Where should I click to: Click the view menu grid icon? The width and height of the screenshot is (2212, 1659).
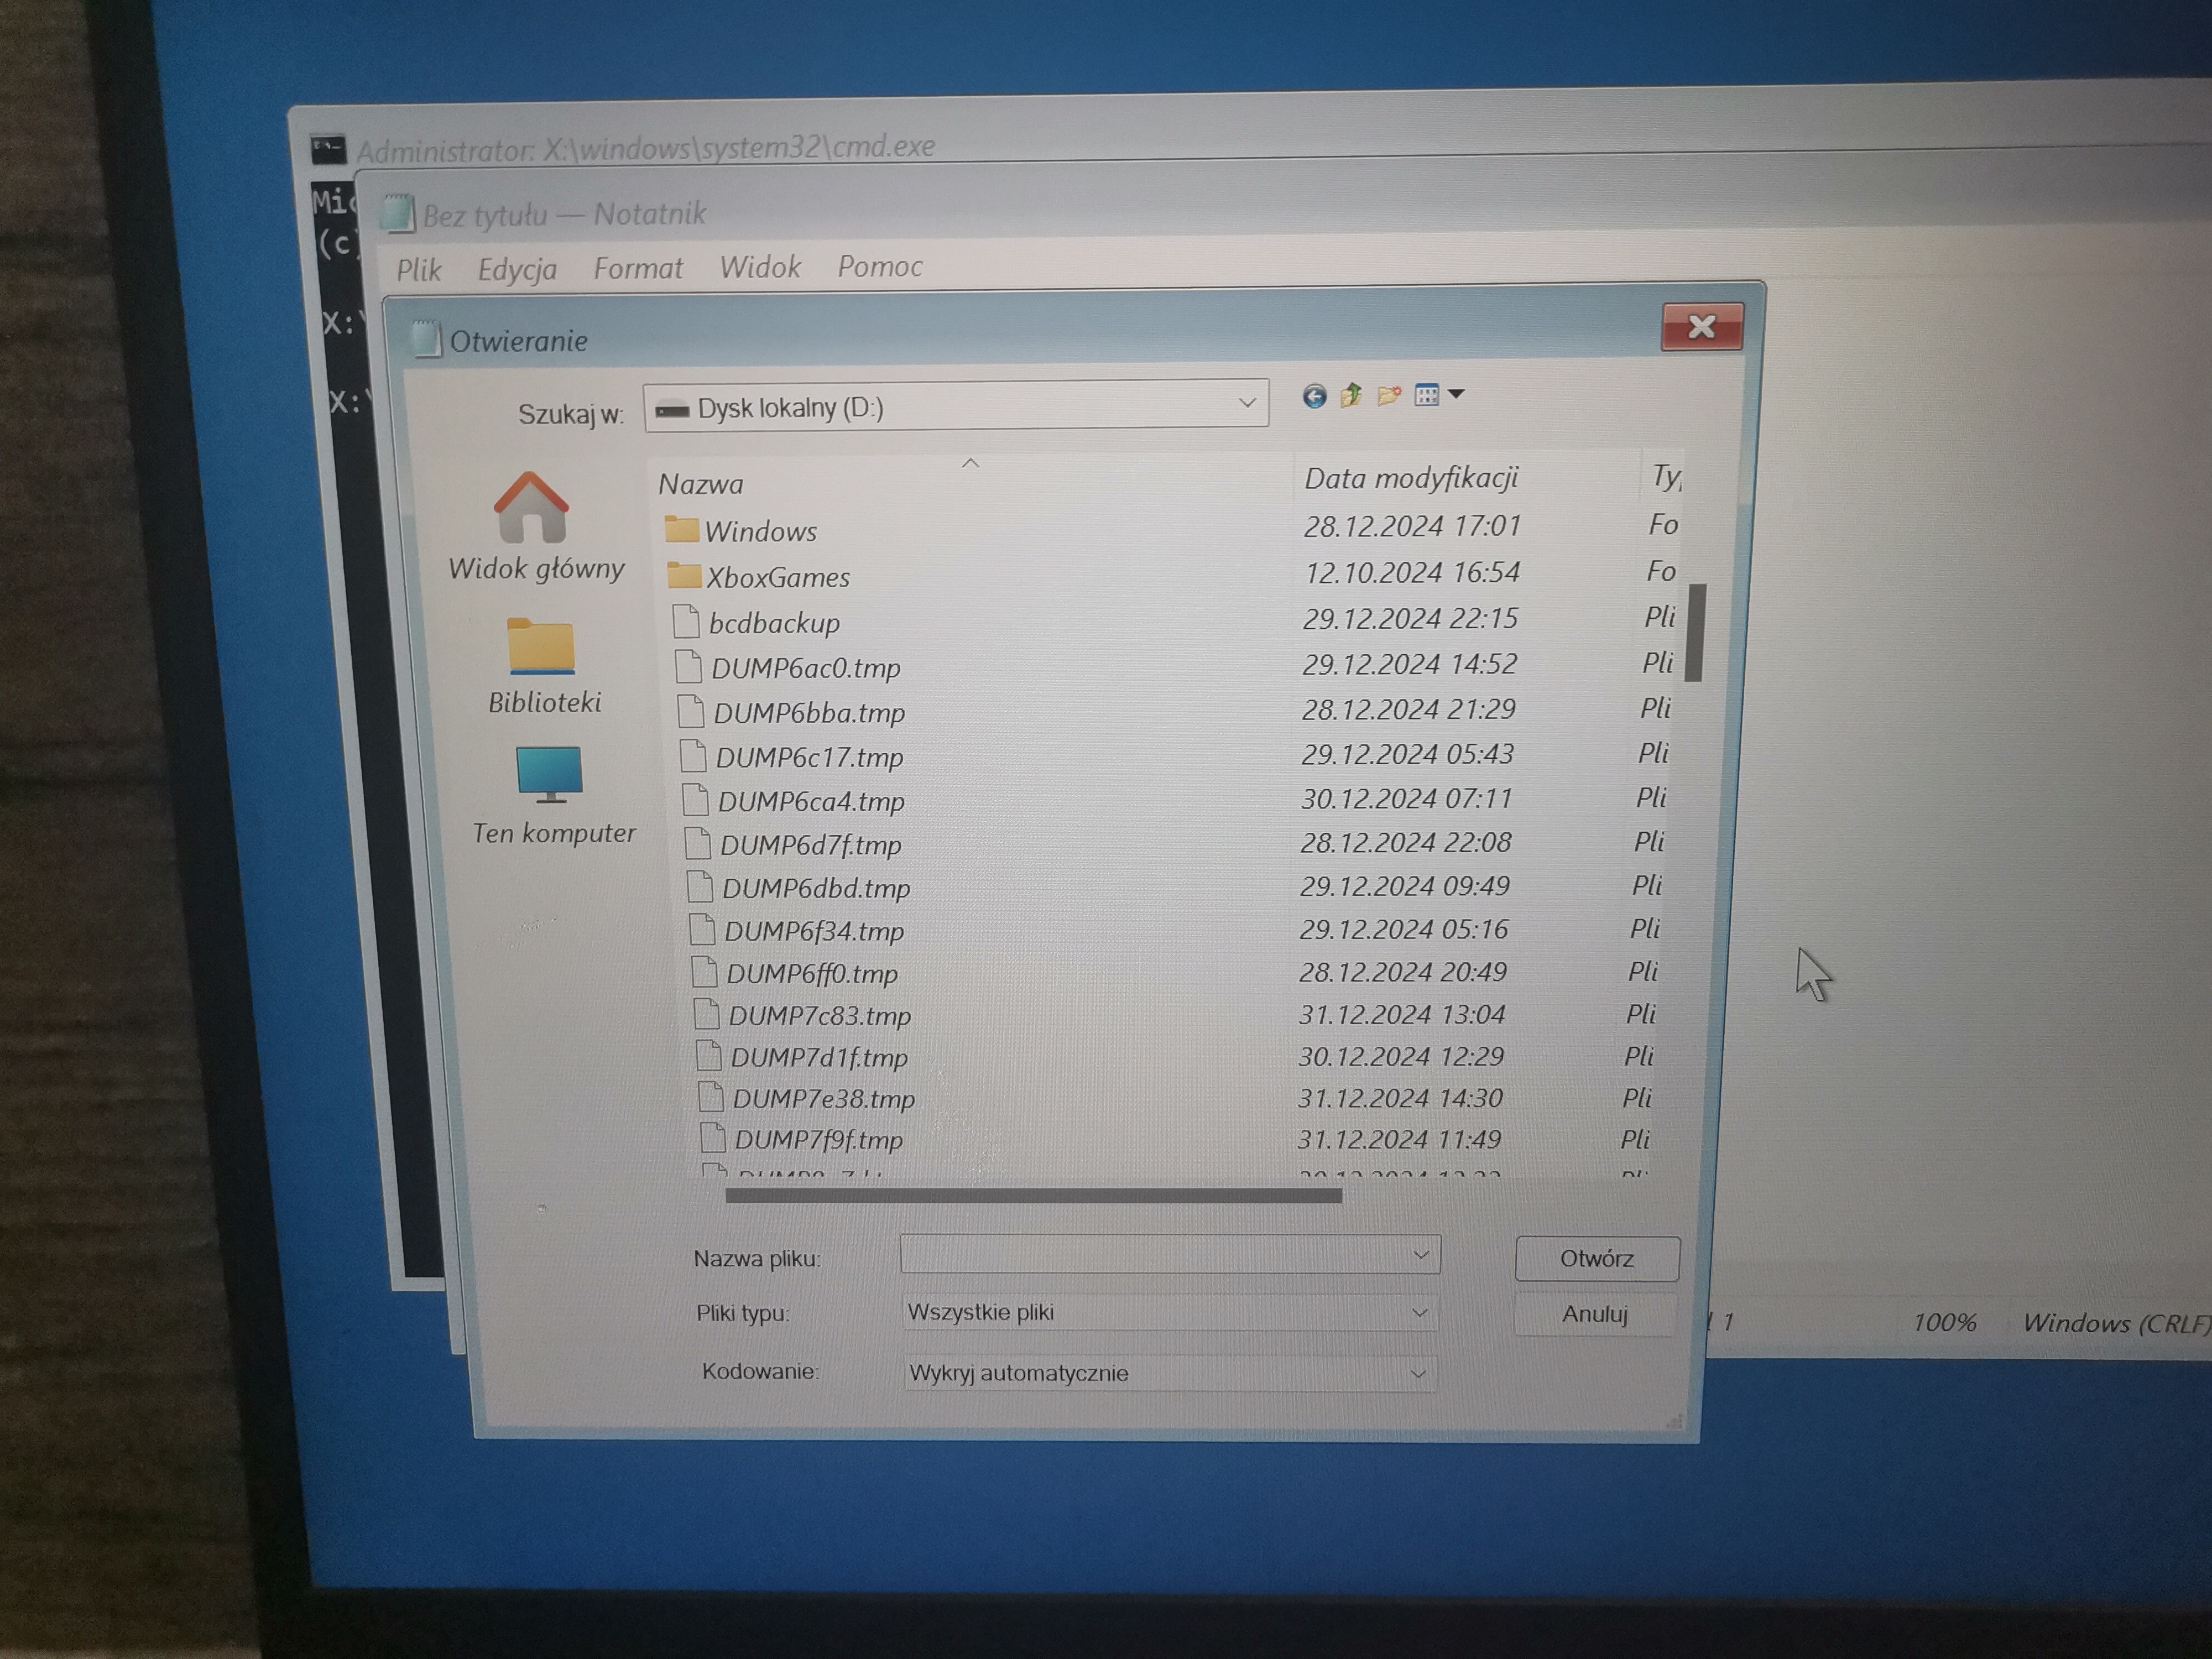[1427, 395]
